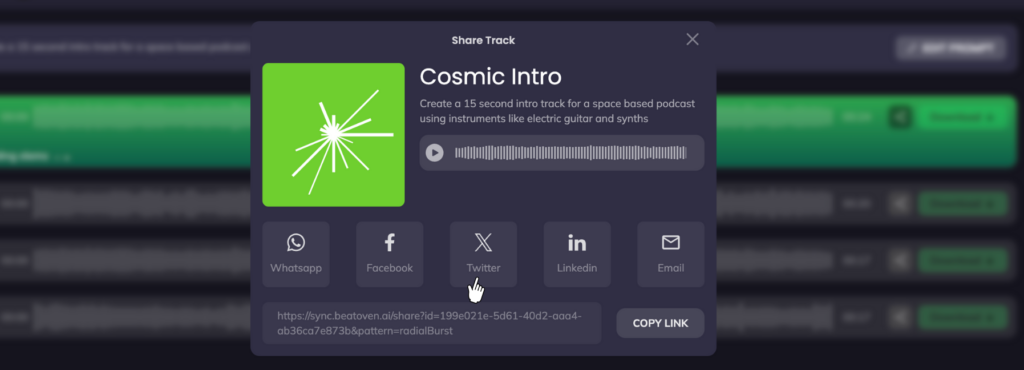Send the track by Email

pos(671,254)
